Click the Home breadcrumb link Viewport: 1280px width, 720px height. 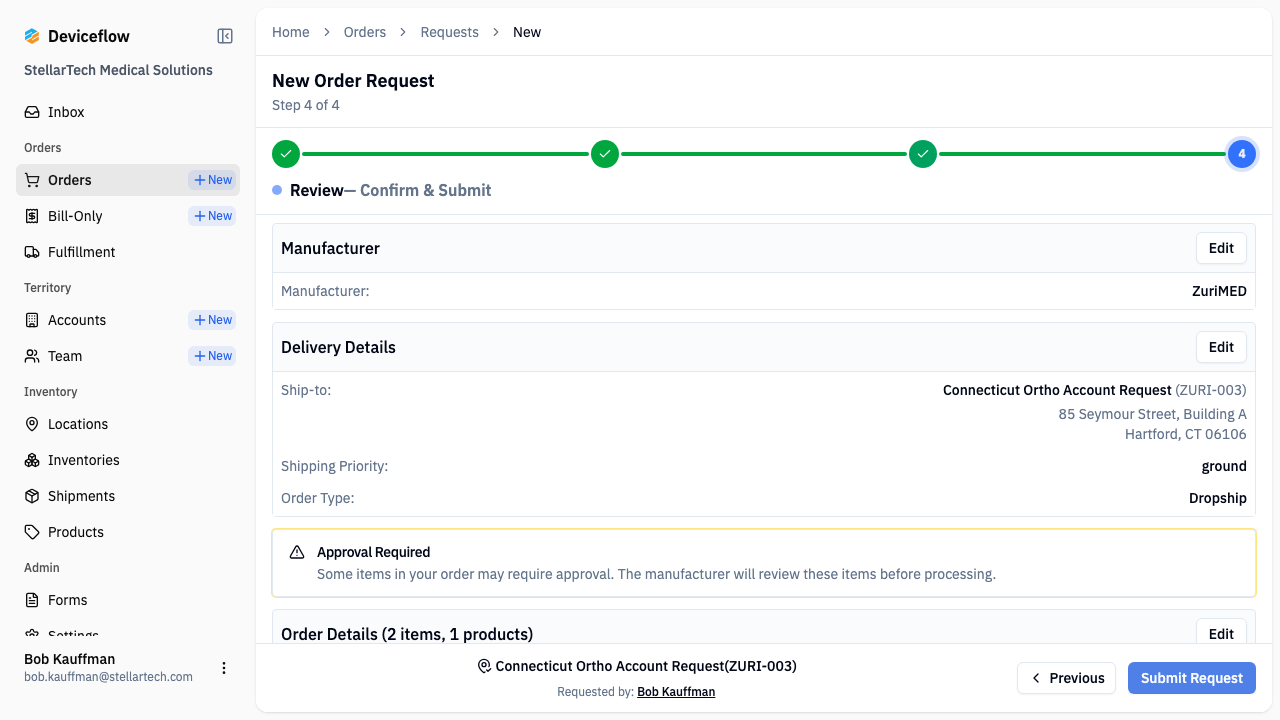[291, 32]
